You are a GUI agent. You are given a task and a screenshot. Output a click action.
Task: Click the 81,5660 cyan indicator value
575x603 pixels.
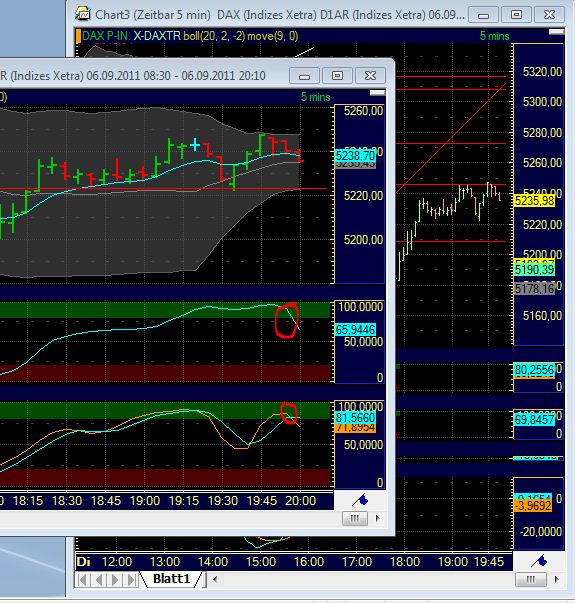click(x=355, y=418)
